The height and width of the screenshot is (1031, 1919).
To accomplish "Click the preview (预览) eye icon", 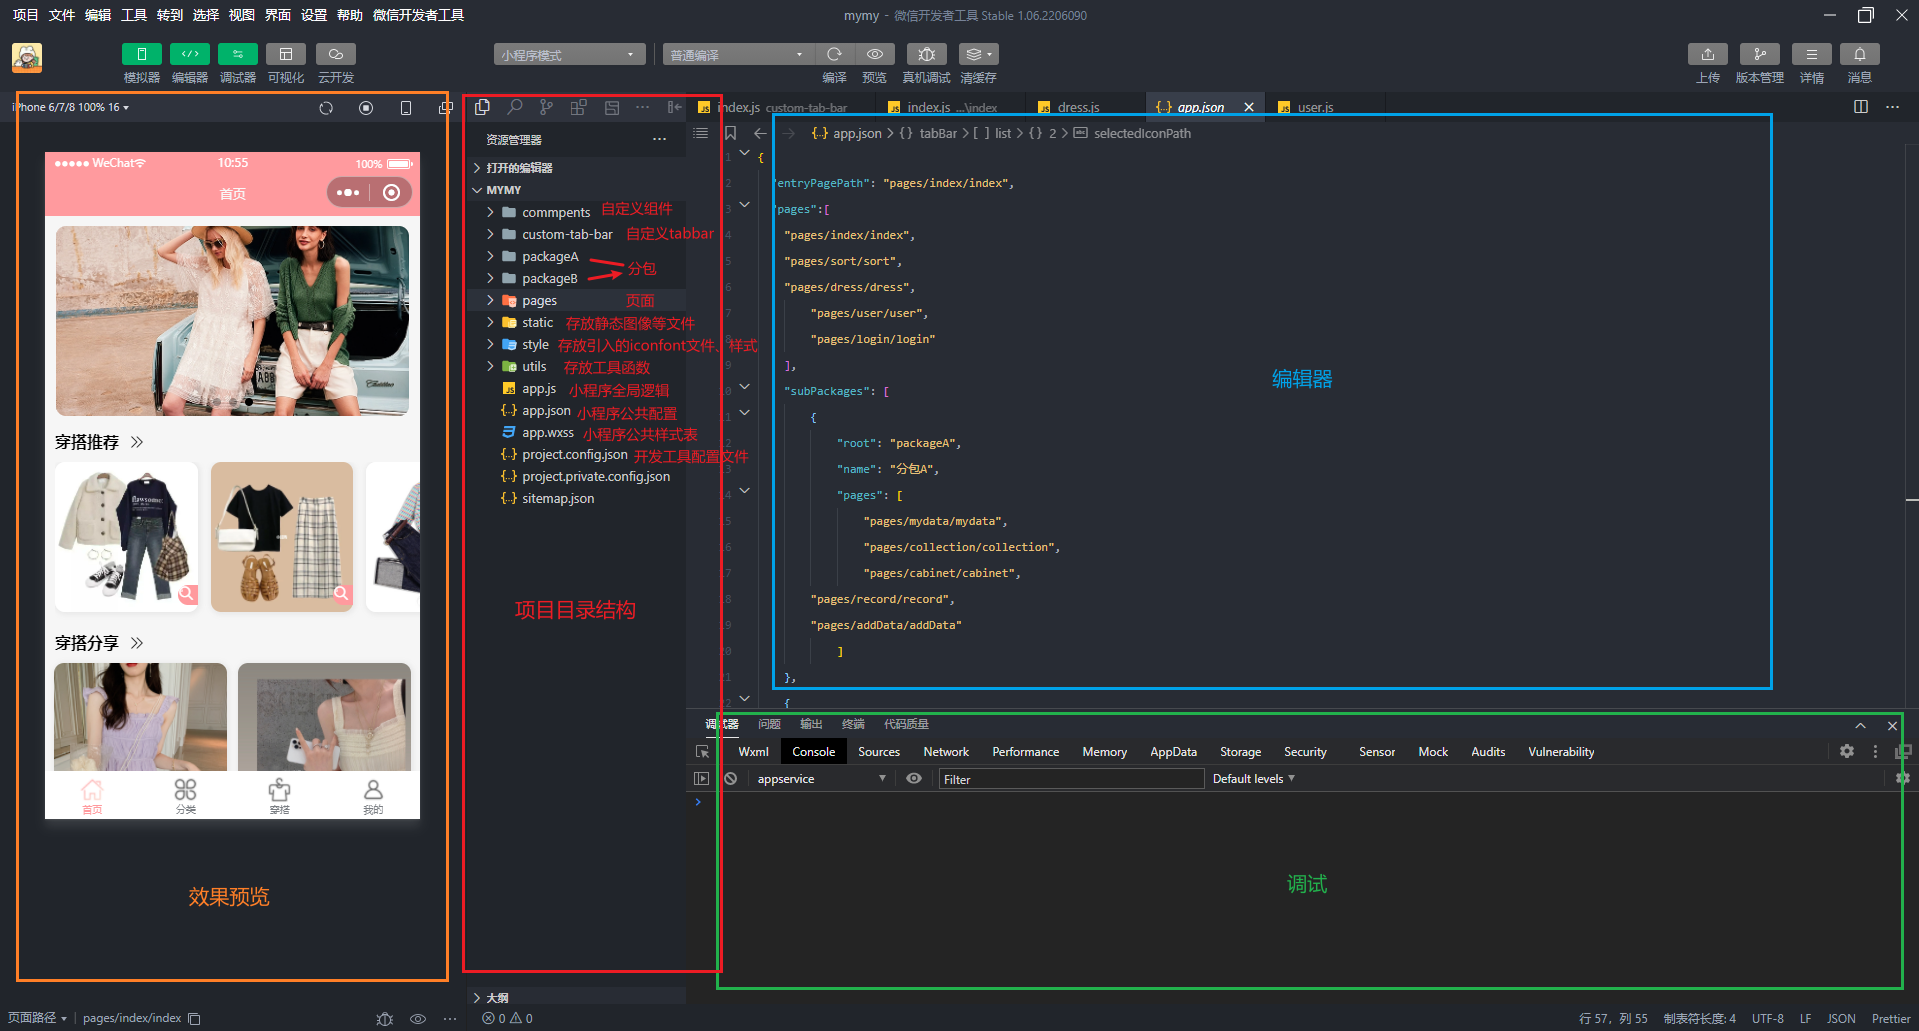I will (x=875, y=54).
